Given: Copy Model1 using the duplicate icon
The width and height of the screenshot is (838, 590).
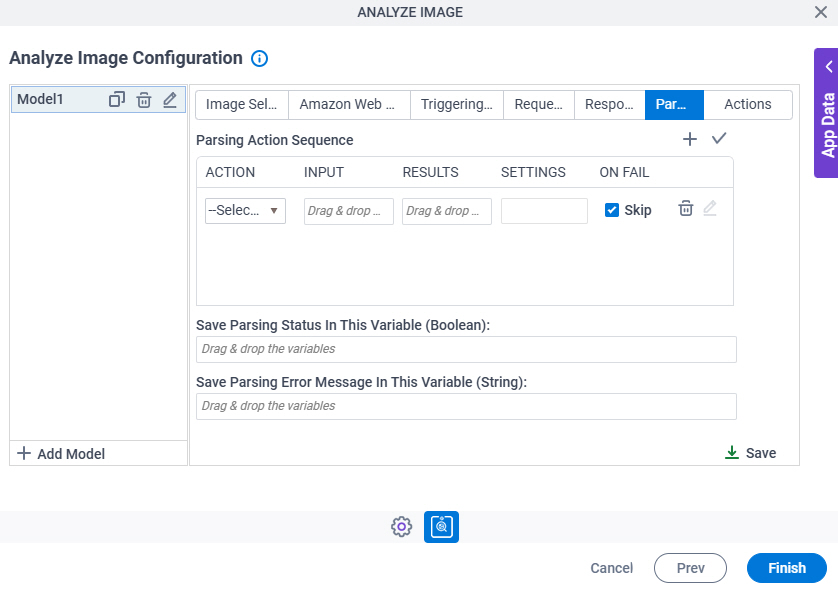Looking at the screenshot, I should [117, 99].
